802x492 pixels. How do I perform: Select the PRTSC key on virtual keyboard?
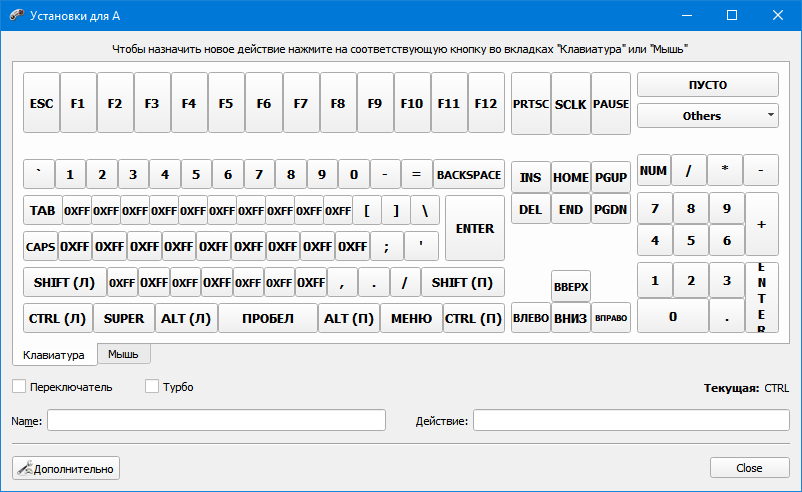pyautogui.click(x=530, y=104)
